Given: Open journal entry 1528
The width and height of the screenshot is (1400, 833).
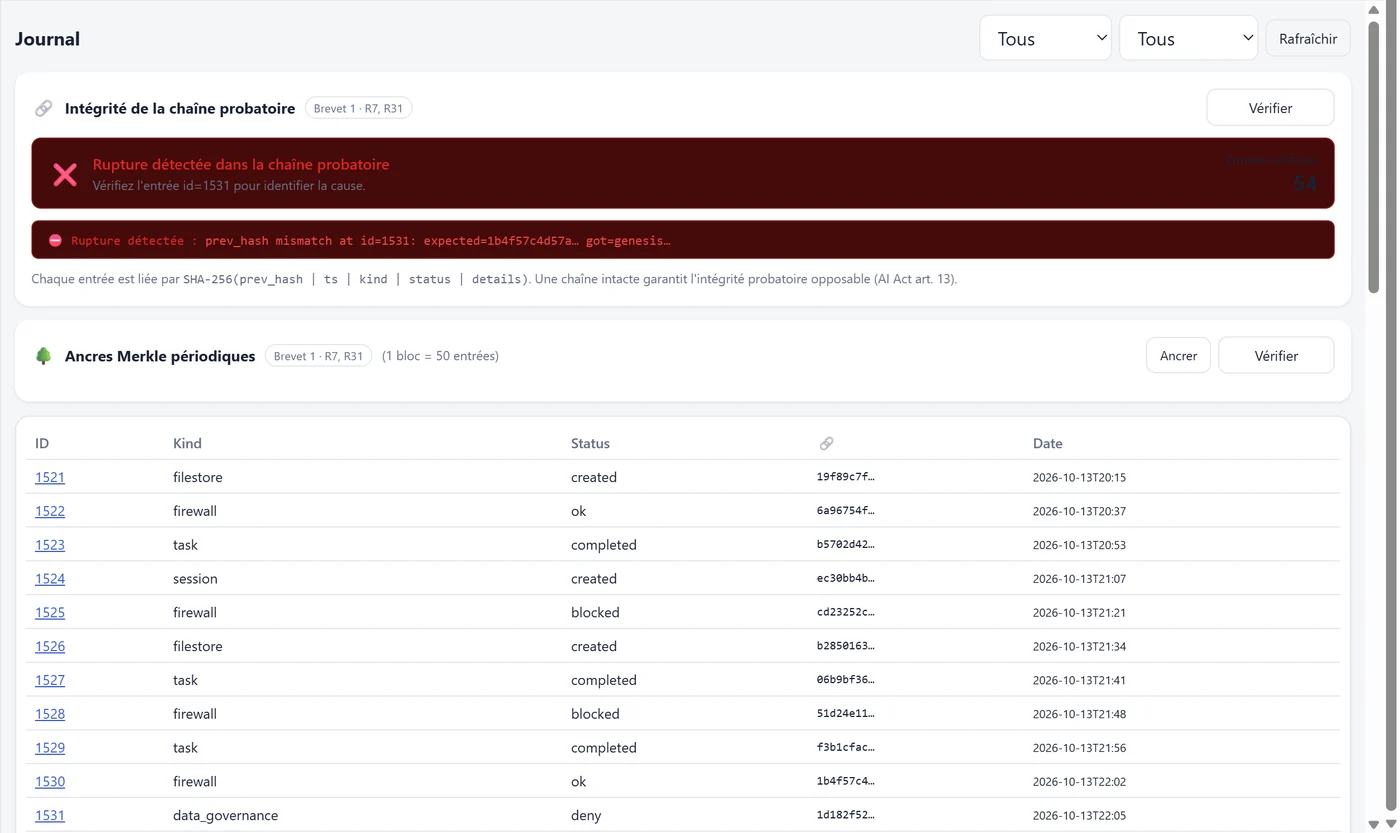Looking at the screenshot, I should pos(50,714).
